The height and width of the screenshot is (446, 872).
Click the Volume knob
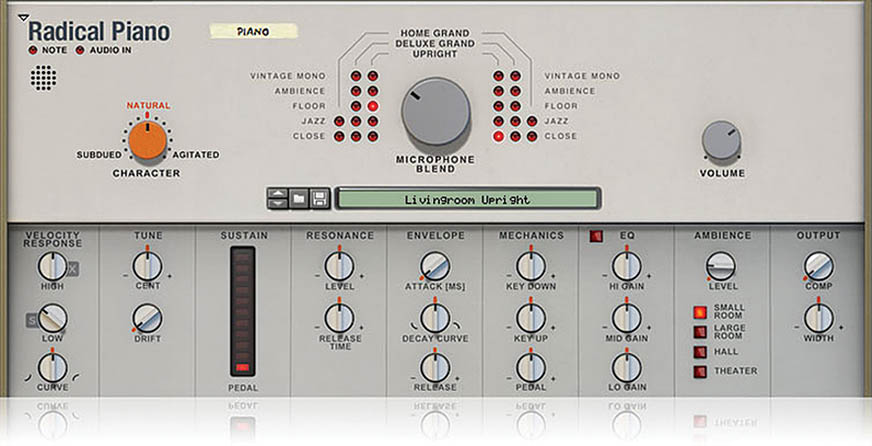[x=721, y=141]
